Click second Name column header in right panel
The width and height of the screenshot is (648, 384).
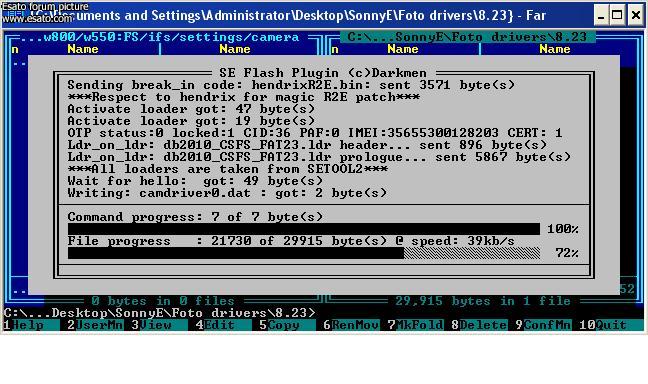[x=555, y=49]
